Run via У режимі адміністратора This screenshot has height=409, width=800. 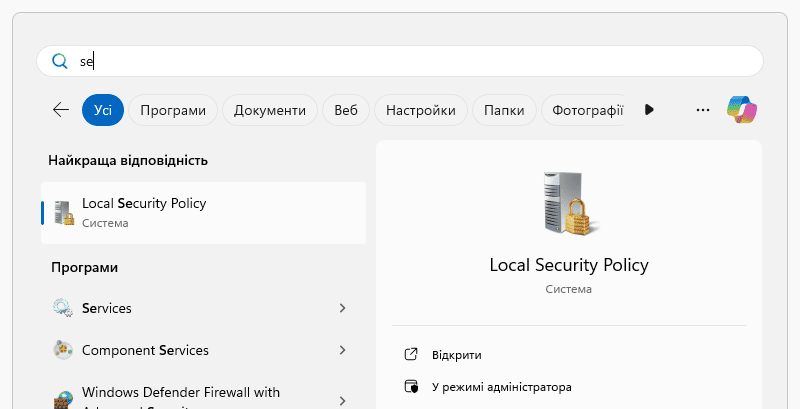pos(501,386)
